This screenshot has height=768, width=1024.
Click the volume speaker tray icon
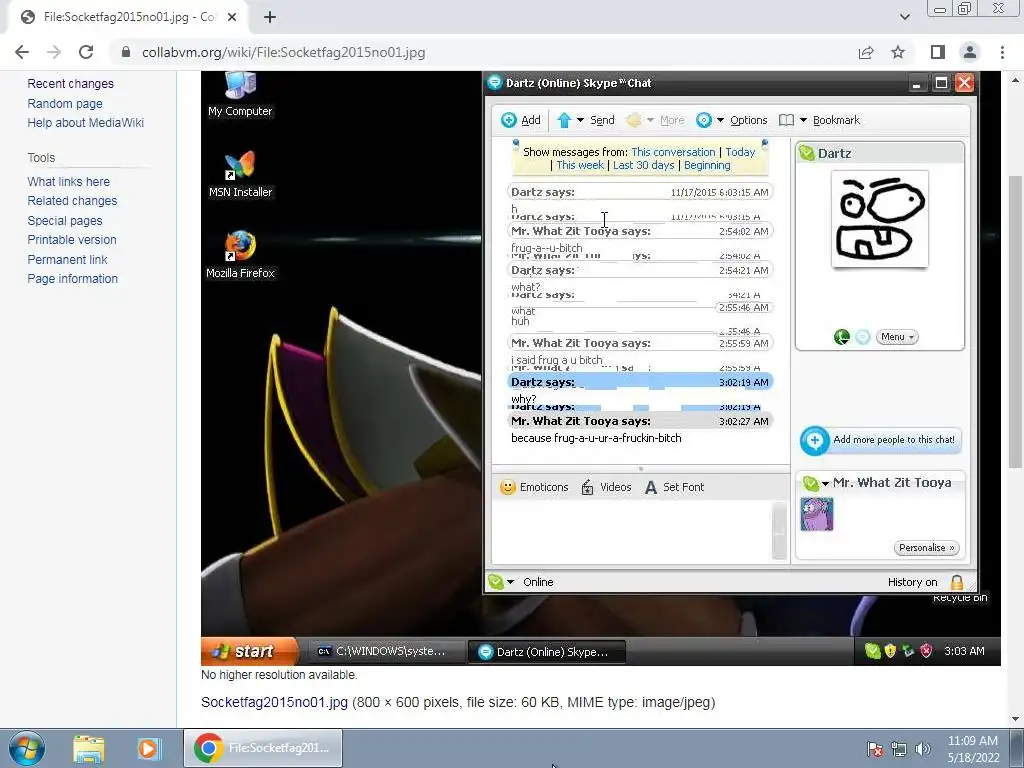[x=922, y=749]
